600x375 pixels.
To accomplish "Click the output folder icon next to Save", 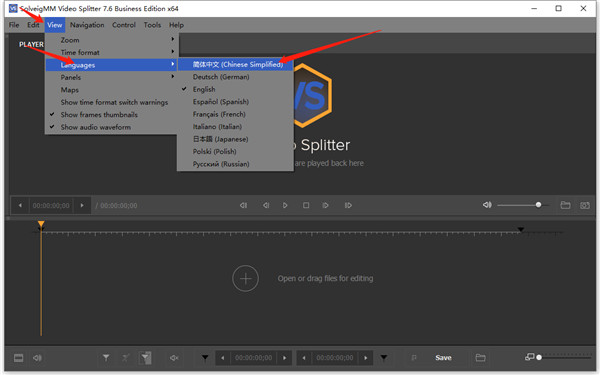I will click(480, 358).
